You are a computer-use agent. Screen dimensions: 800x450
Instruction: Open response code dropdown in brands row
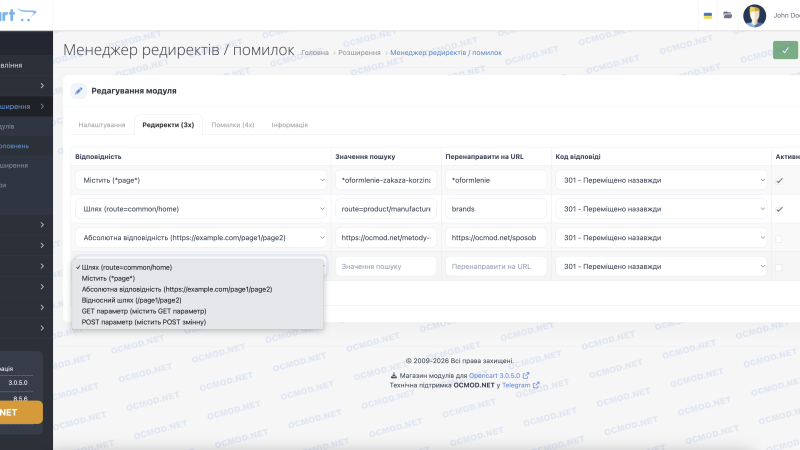click(661, 209)
